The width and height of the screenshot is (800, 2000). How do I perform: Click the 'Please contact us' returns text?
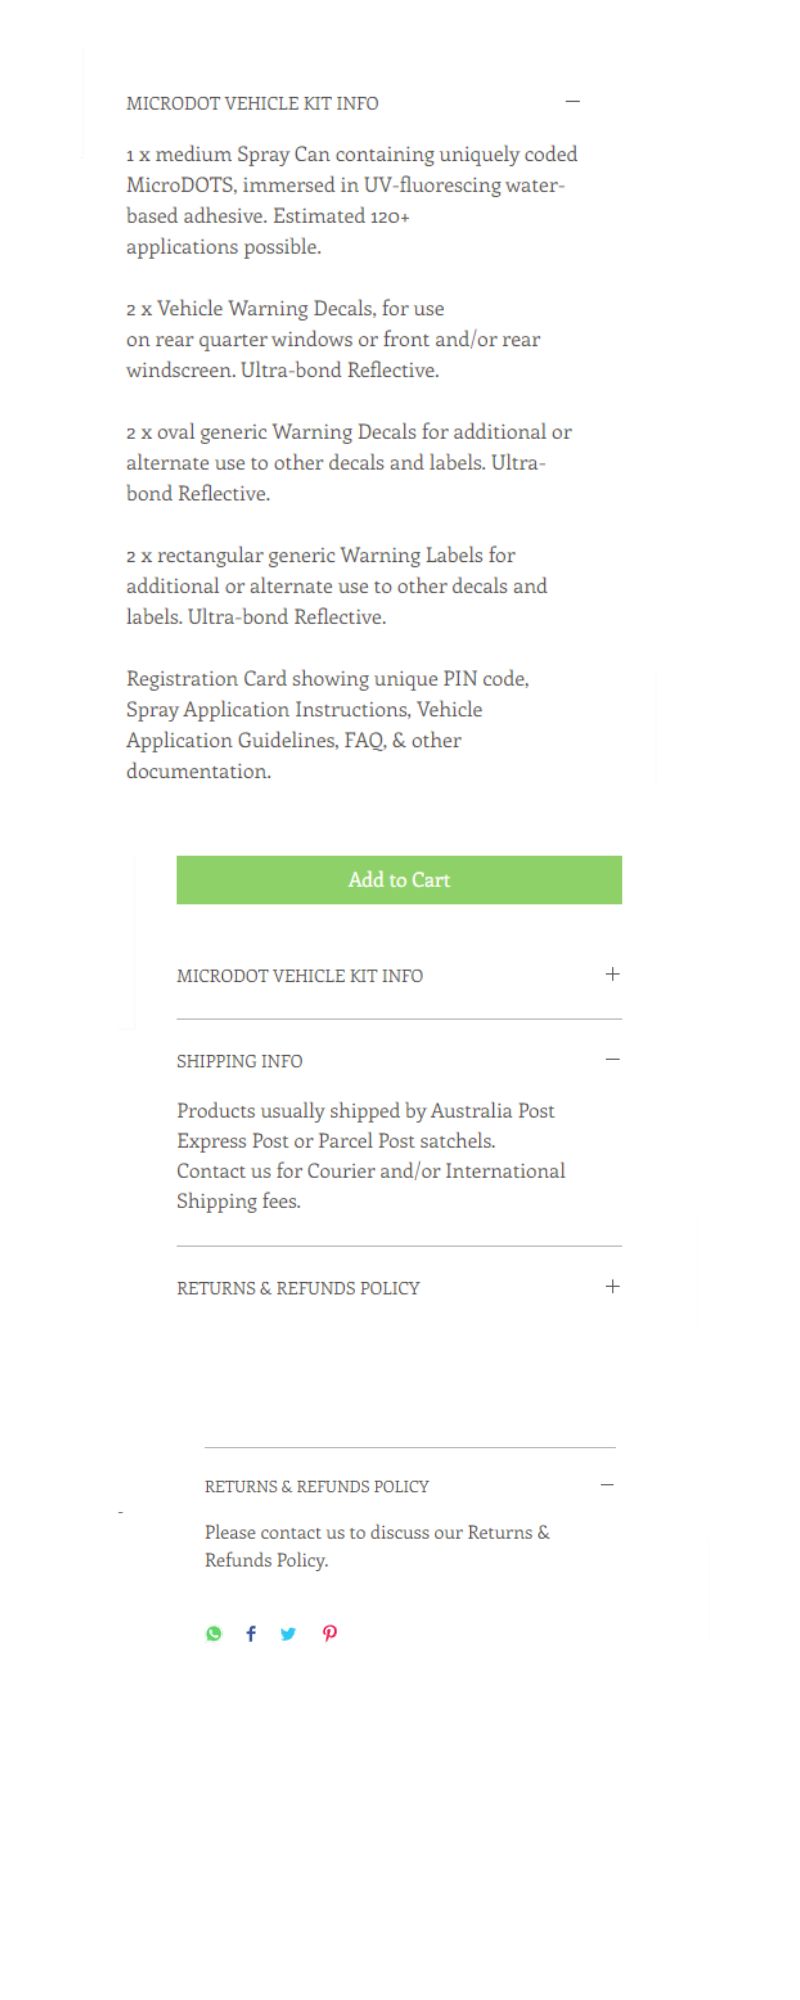tap(377, 1546)
